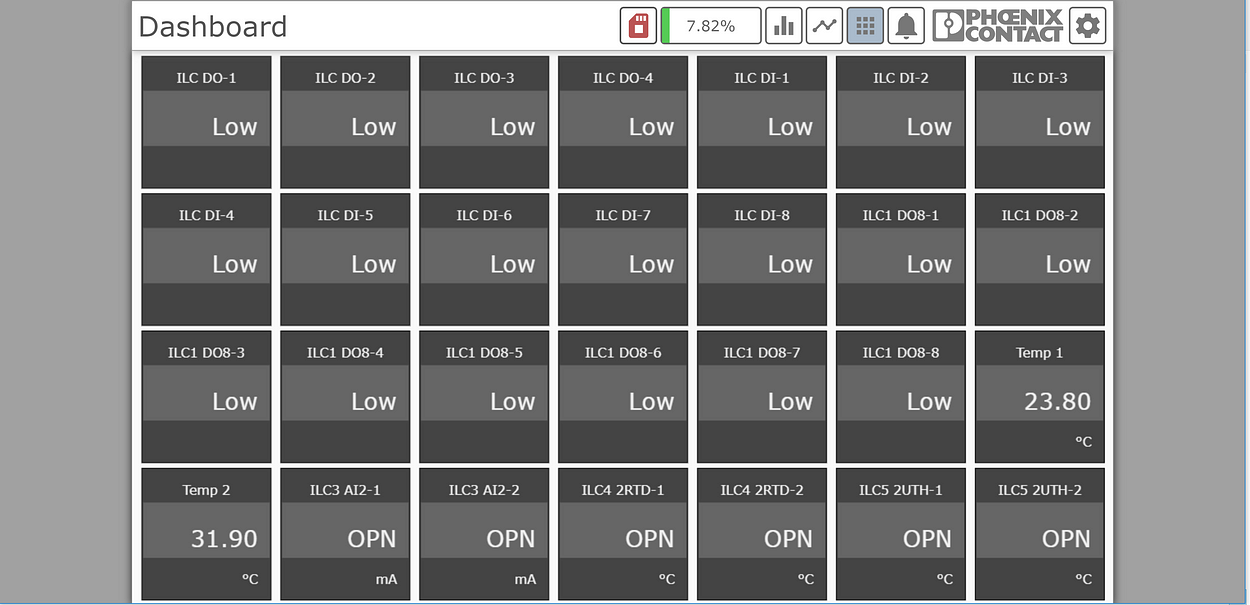
Task: Select the ILC DI-2 tile
Action: (x=901, y=122)
